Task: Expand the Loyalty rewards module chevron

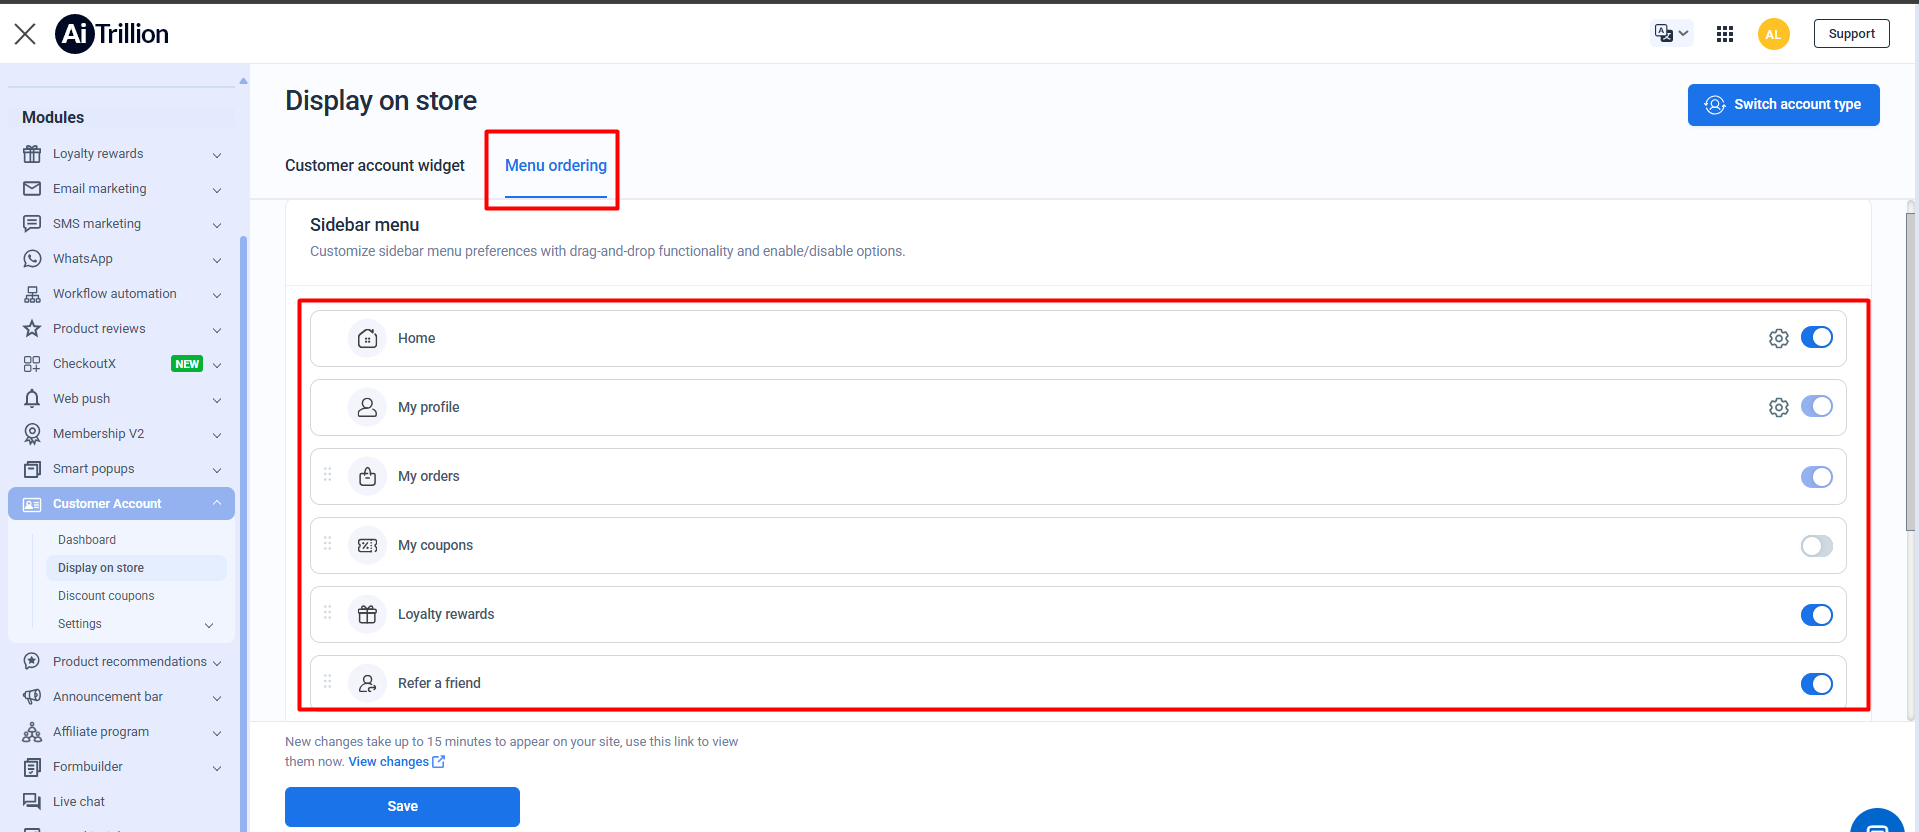Action: [x=217, y=155]
